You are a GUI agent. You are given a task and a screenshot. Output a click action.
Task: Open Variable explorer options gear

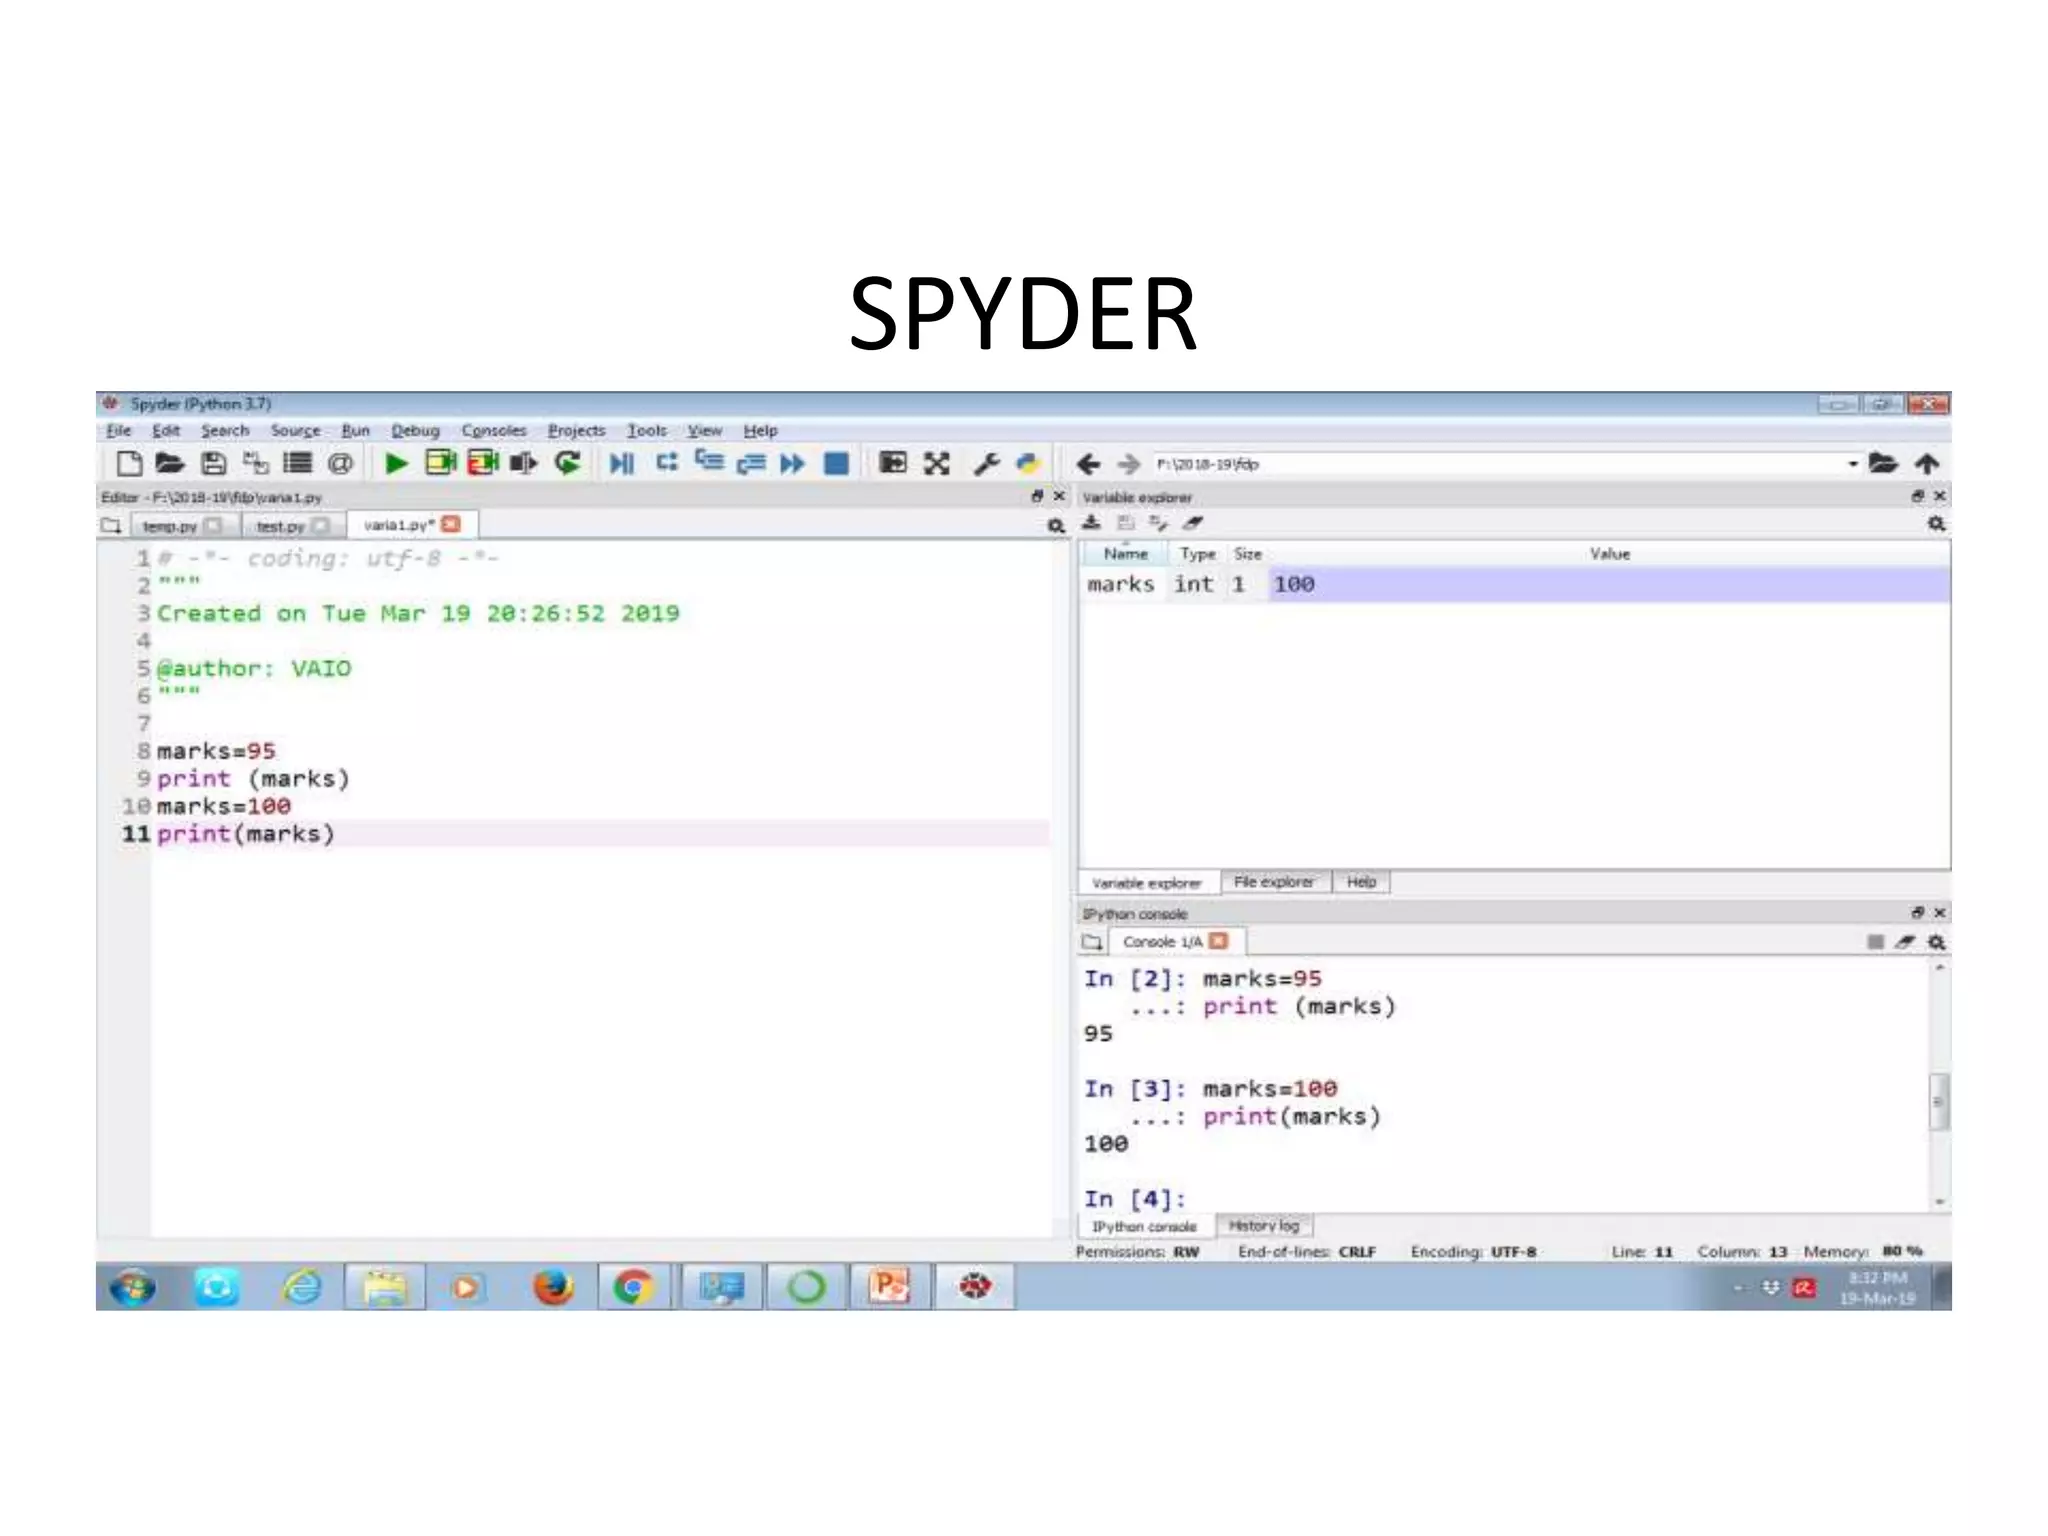[1936, 524]
